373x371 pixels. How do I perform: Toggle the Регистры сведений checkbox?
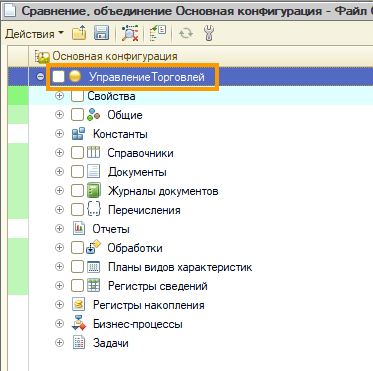point(77,286)
